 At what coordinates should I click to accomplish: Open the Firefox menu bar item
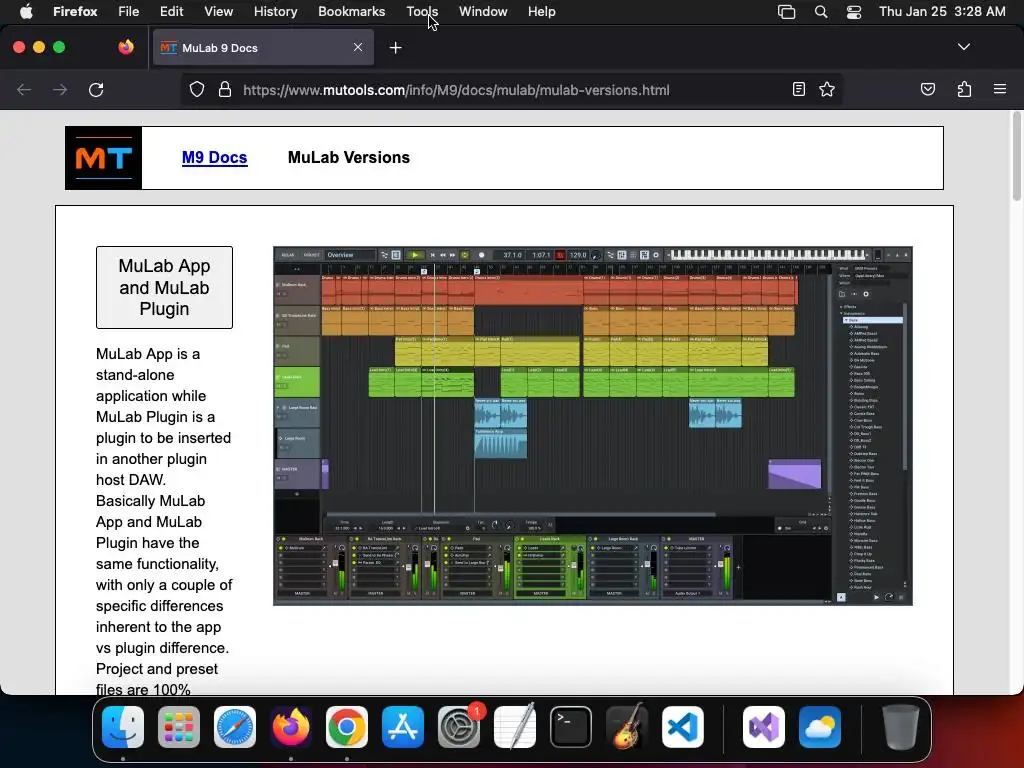(x=75, y=12)
